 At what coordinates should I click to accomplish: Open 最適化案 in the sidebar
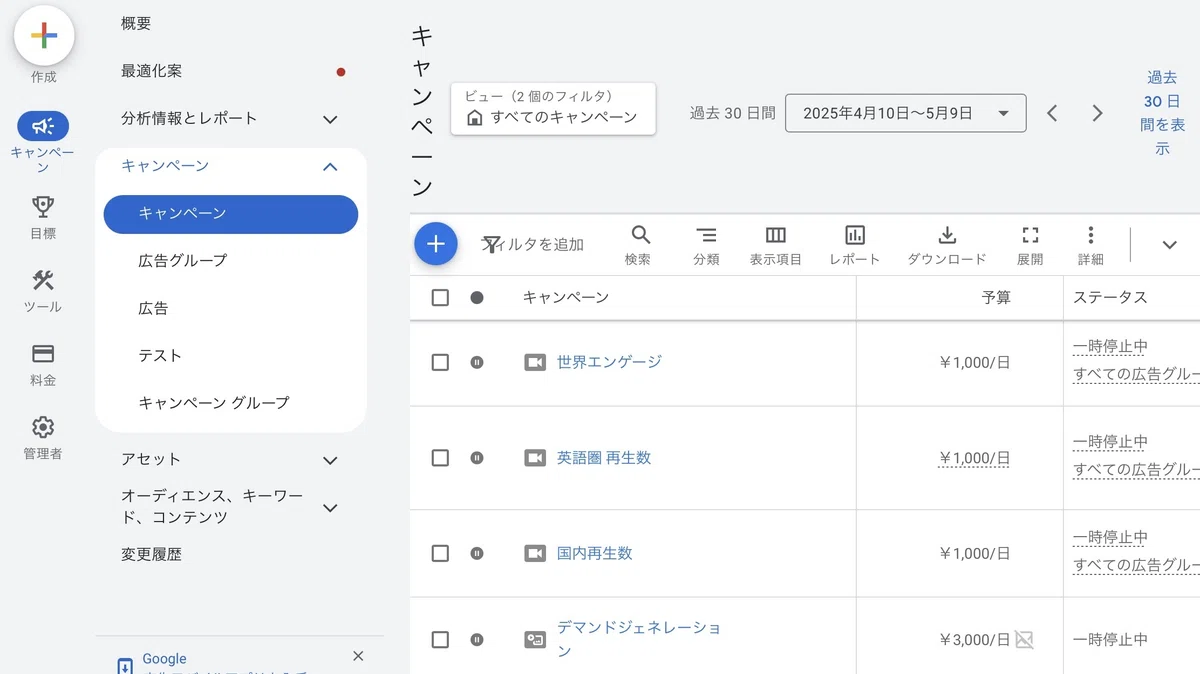152,71
